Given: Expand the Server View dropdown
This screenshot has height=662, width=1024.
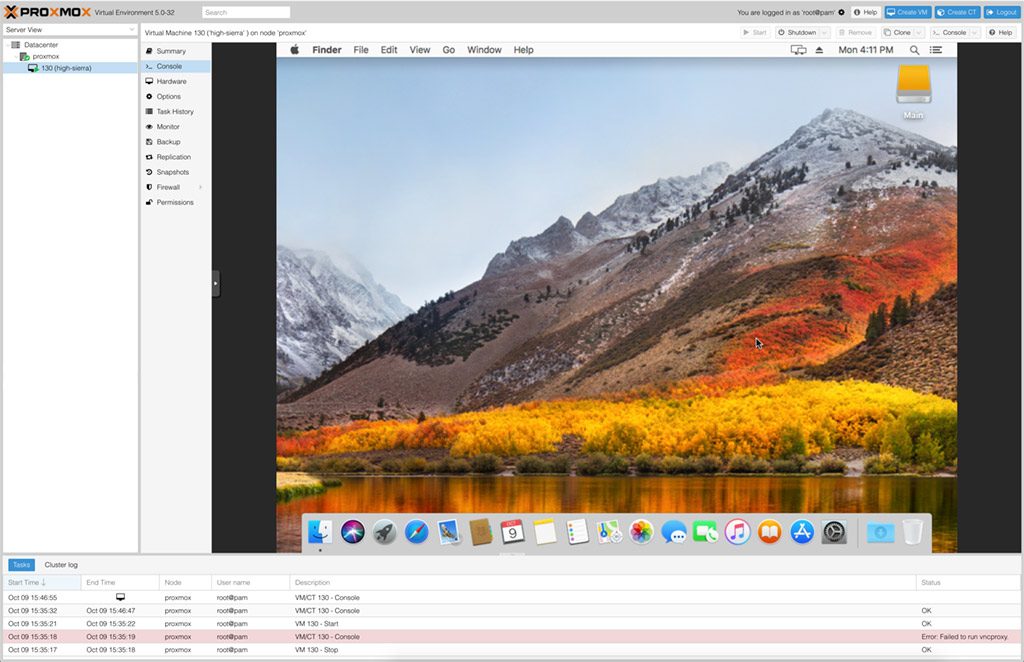Looking at the screenshot, I should tap(131, 30).
